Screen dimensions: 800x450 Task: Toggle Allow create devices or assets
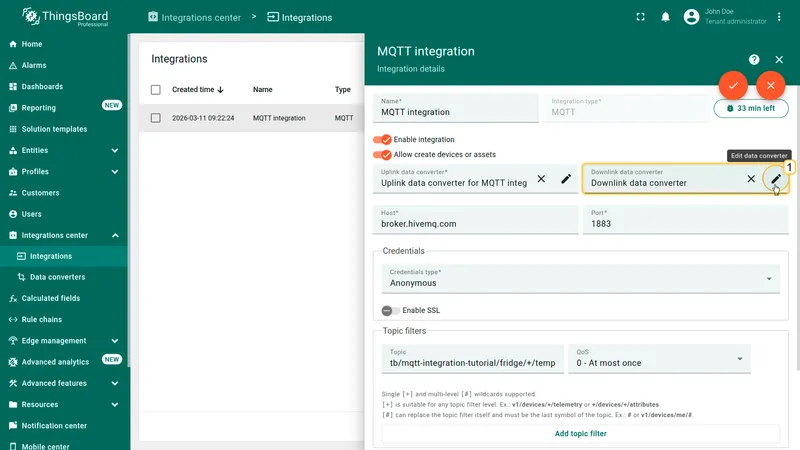[x=382, y=155]
